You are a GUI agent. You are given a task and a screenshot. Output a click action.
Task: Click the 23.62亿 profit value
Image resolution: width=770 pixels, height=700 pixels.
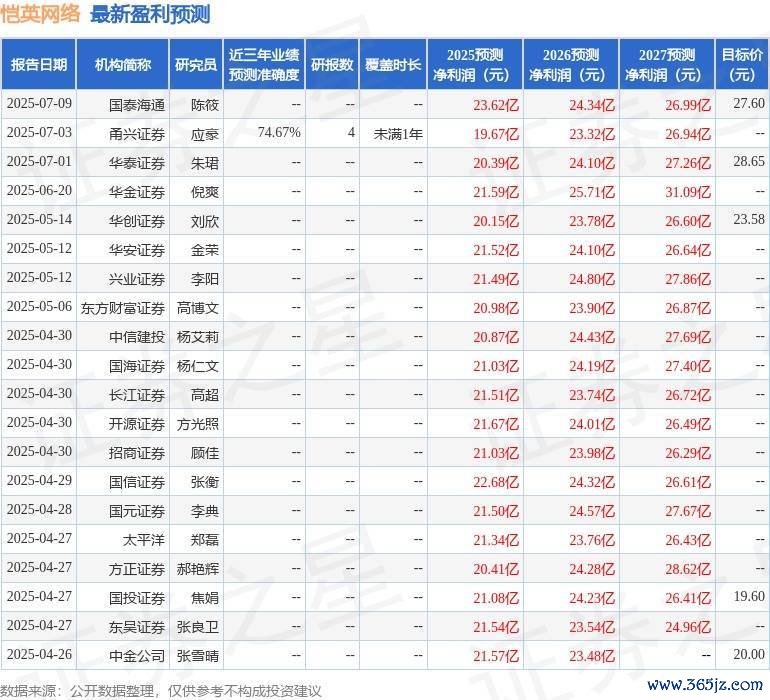point(496,105)
